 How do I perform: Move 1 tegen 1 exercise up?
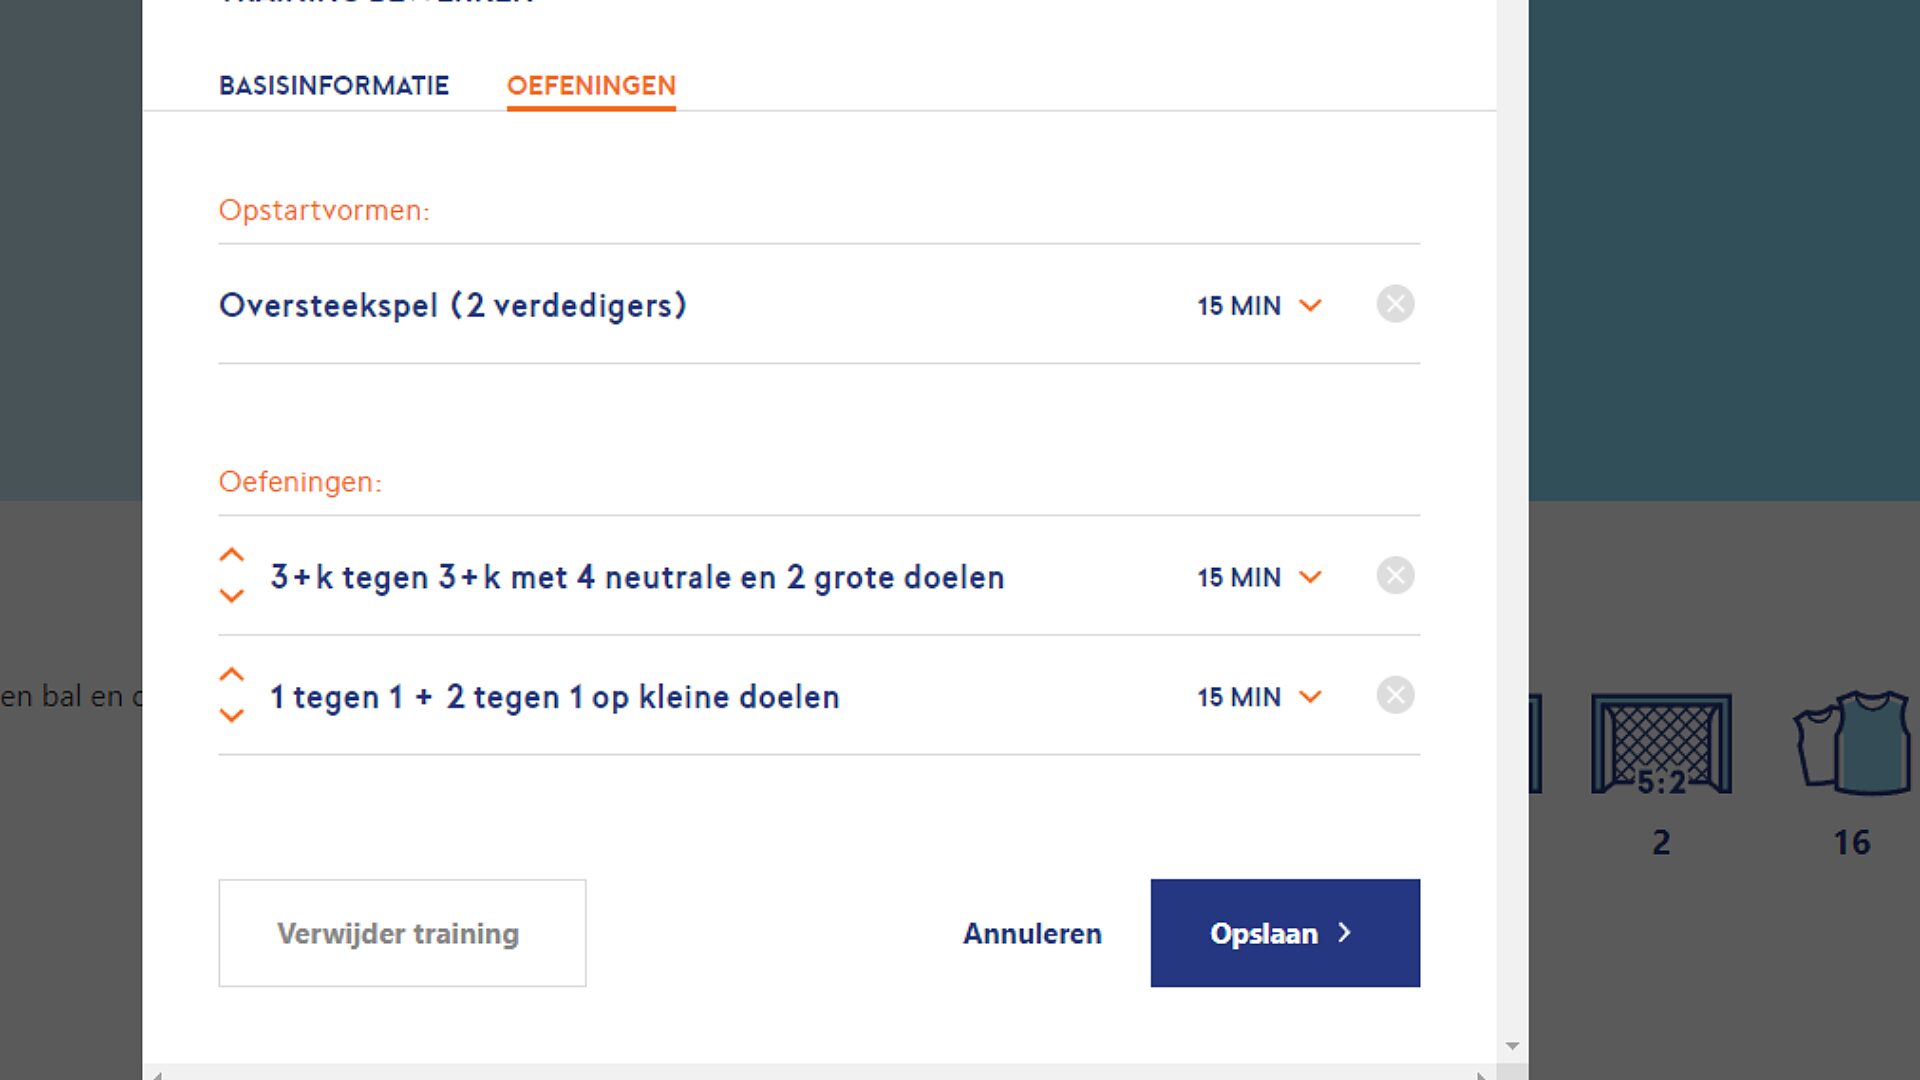pyautogui.click(x=231, y=675)
